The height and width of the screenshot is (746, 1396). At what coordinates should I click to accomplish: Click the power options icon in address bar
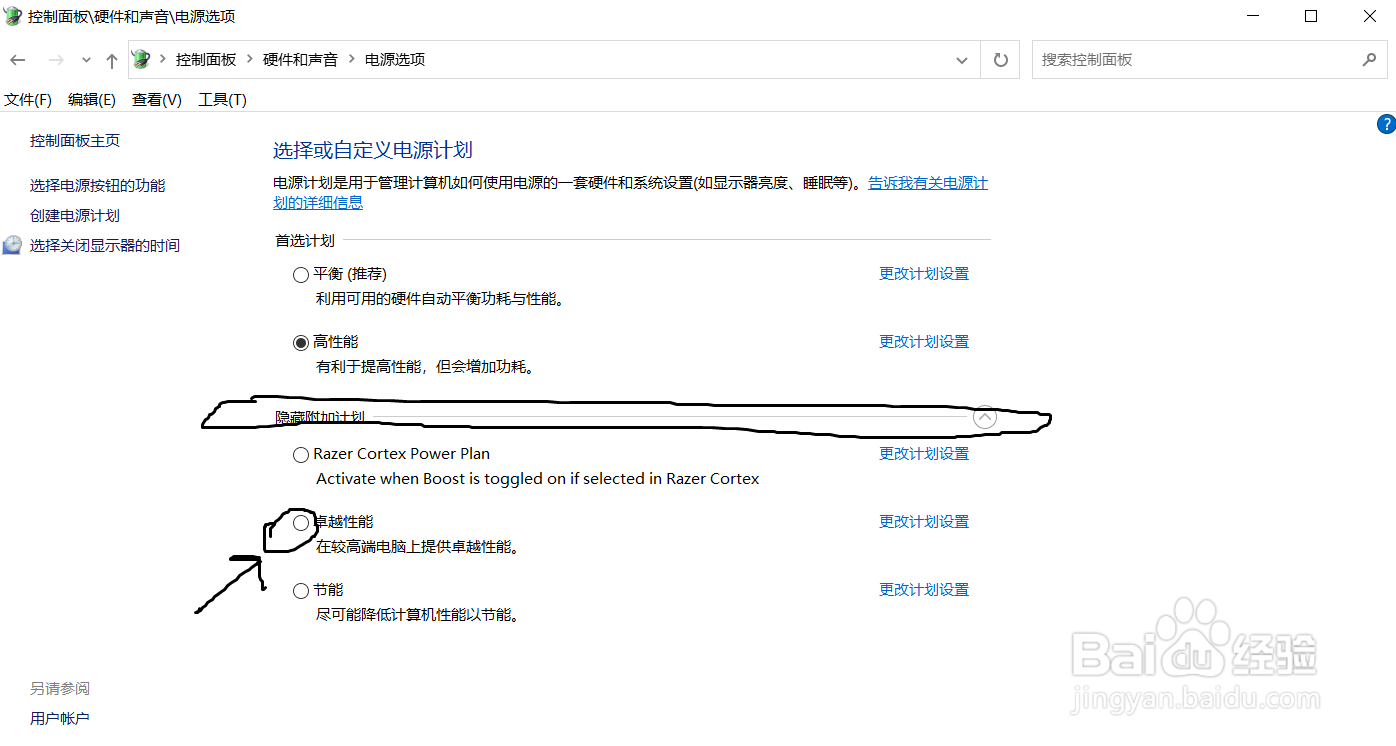142,59
